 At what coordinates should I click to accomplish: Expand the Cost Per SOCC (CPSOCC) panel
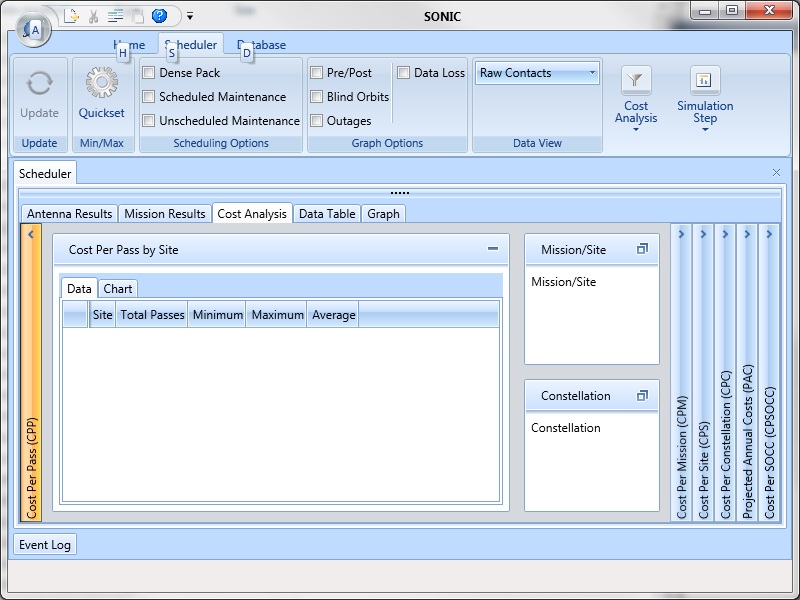click(769, 373)
